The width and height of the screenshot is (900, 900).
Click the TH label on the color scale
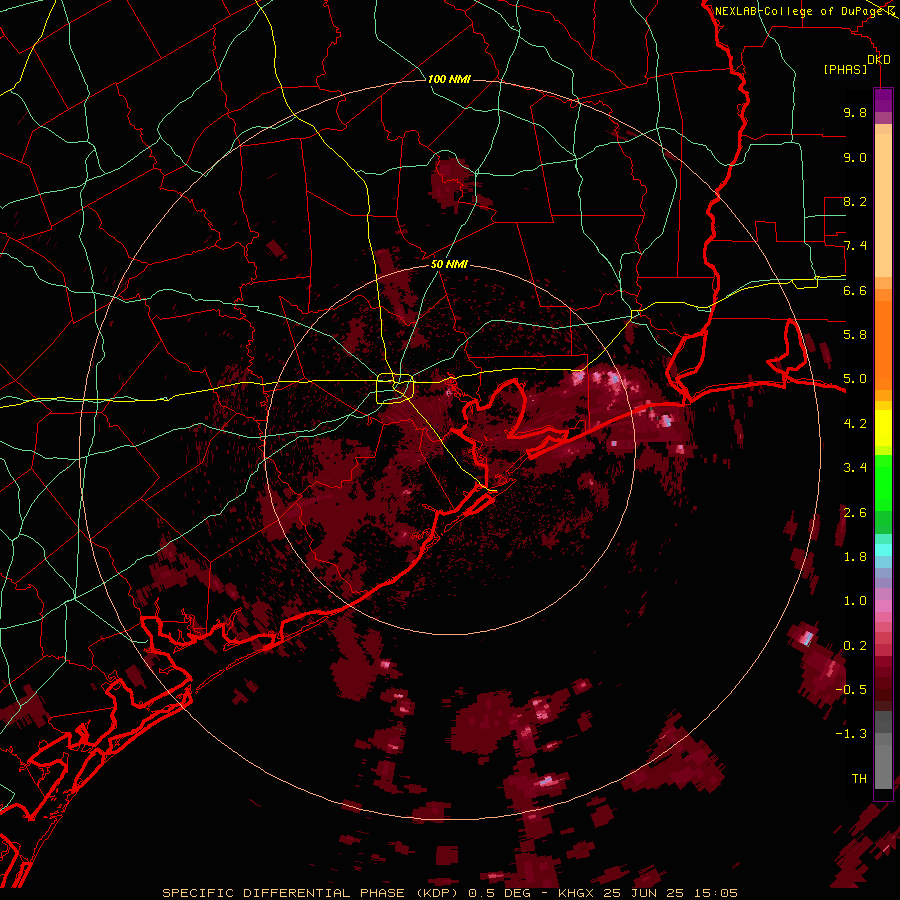click(x=859, y=779)
